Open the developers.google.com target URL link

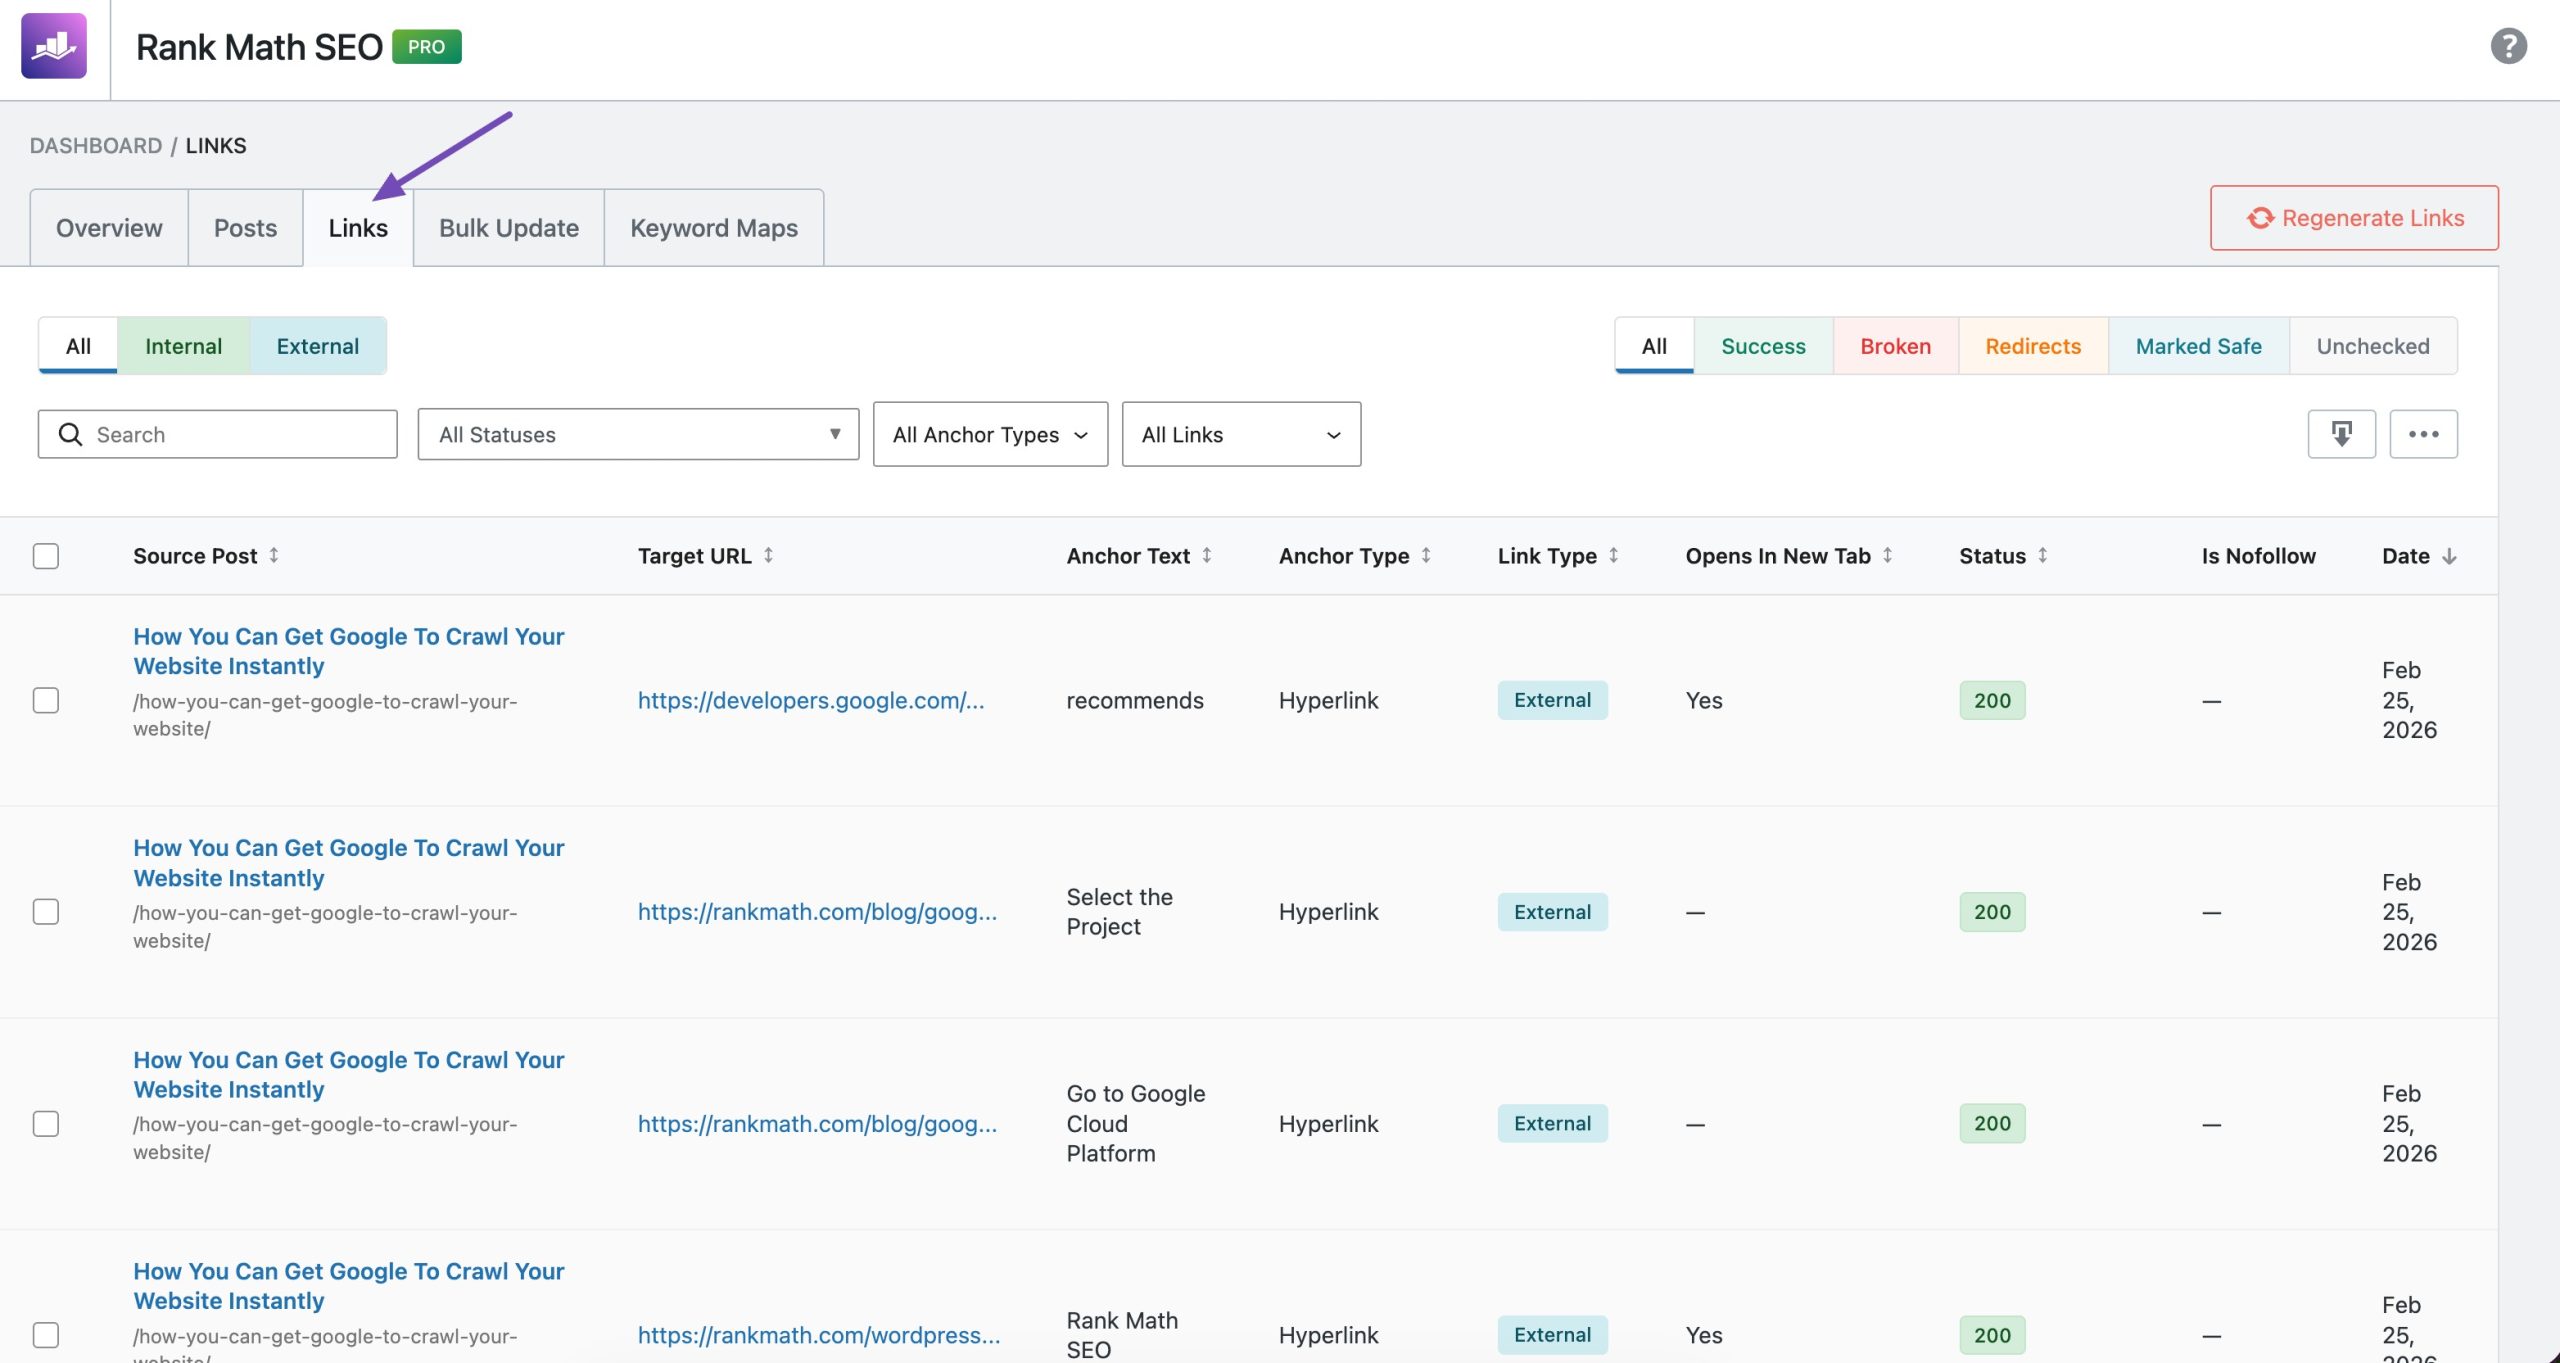(x=810, y=701)
